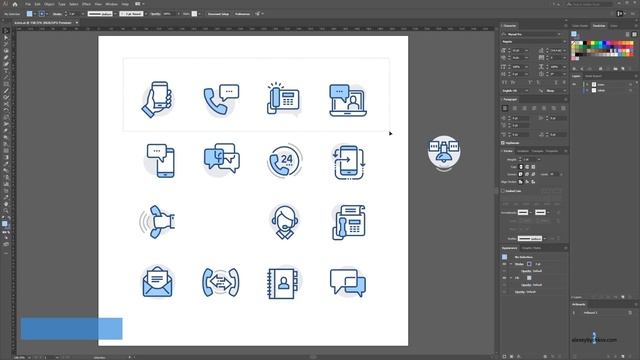Click the Fill swatch in the control bar

(x=29, y=14)
